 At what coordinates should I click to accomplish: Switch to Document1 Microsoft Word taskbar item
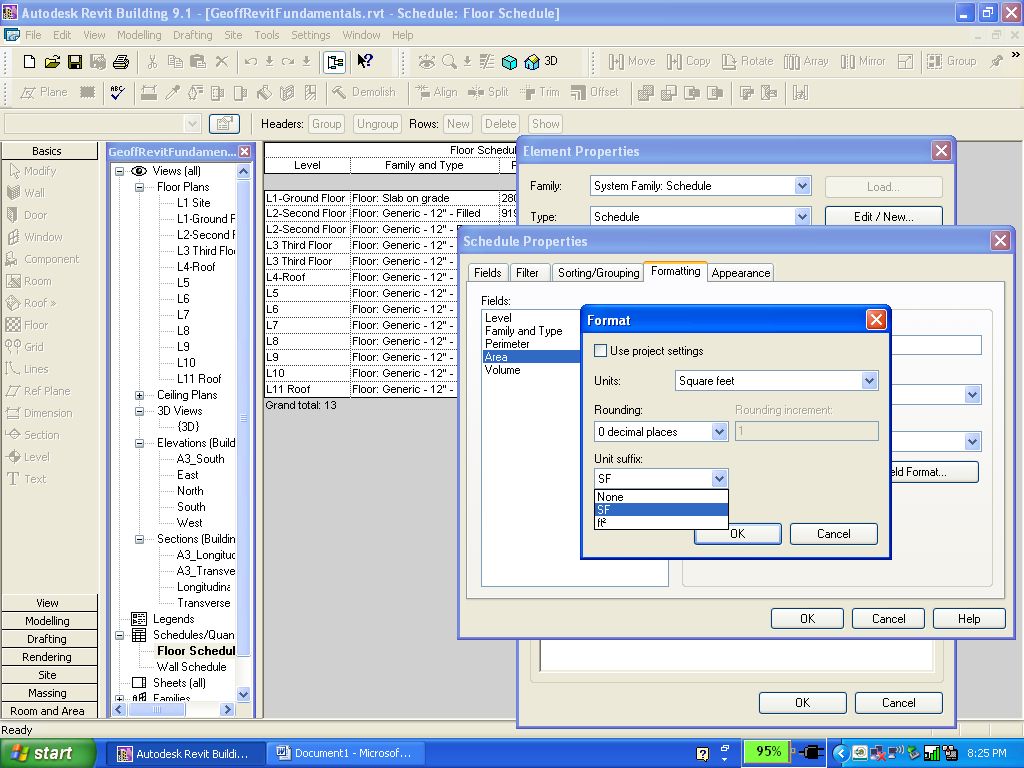pyautogui.click(x=344, y=753)
